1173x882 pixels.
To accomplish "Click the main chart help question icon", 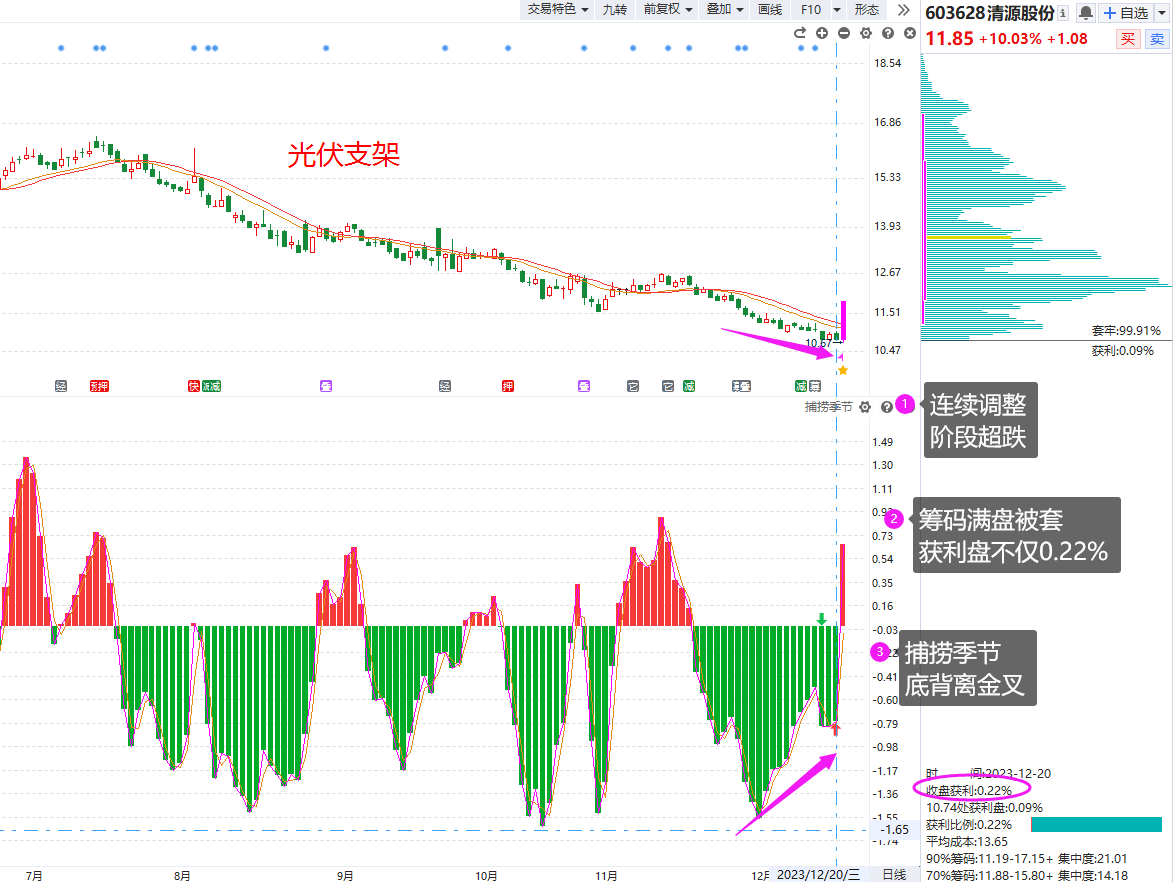I will 888,33.
